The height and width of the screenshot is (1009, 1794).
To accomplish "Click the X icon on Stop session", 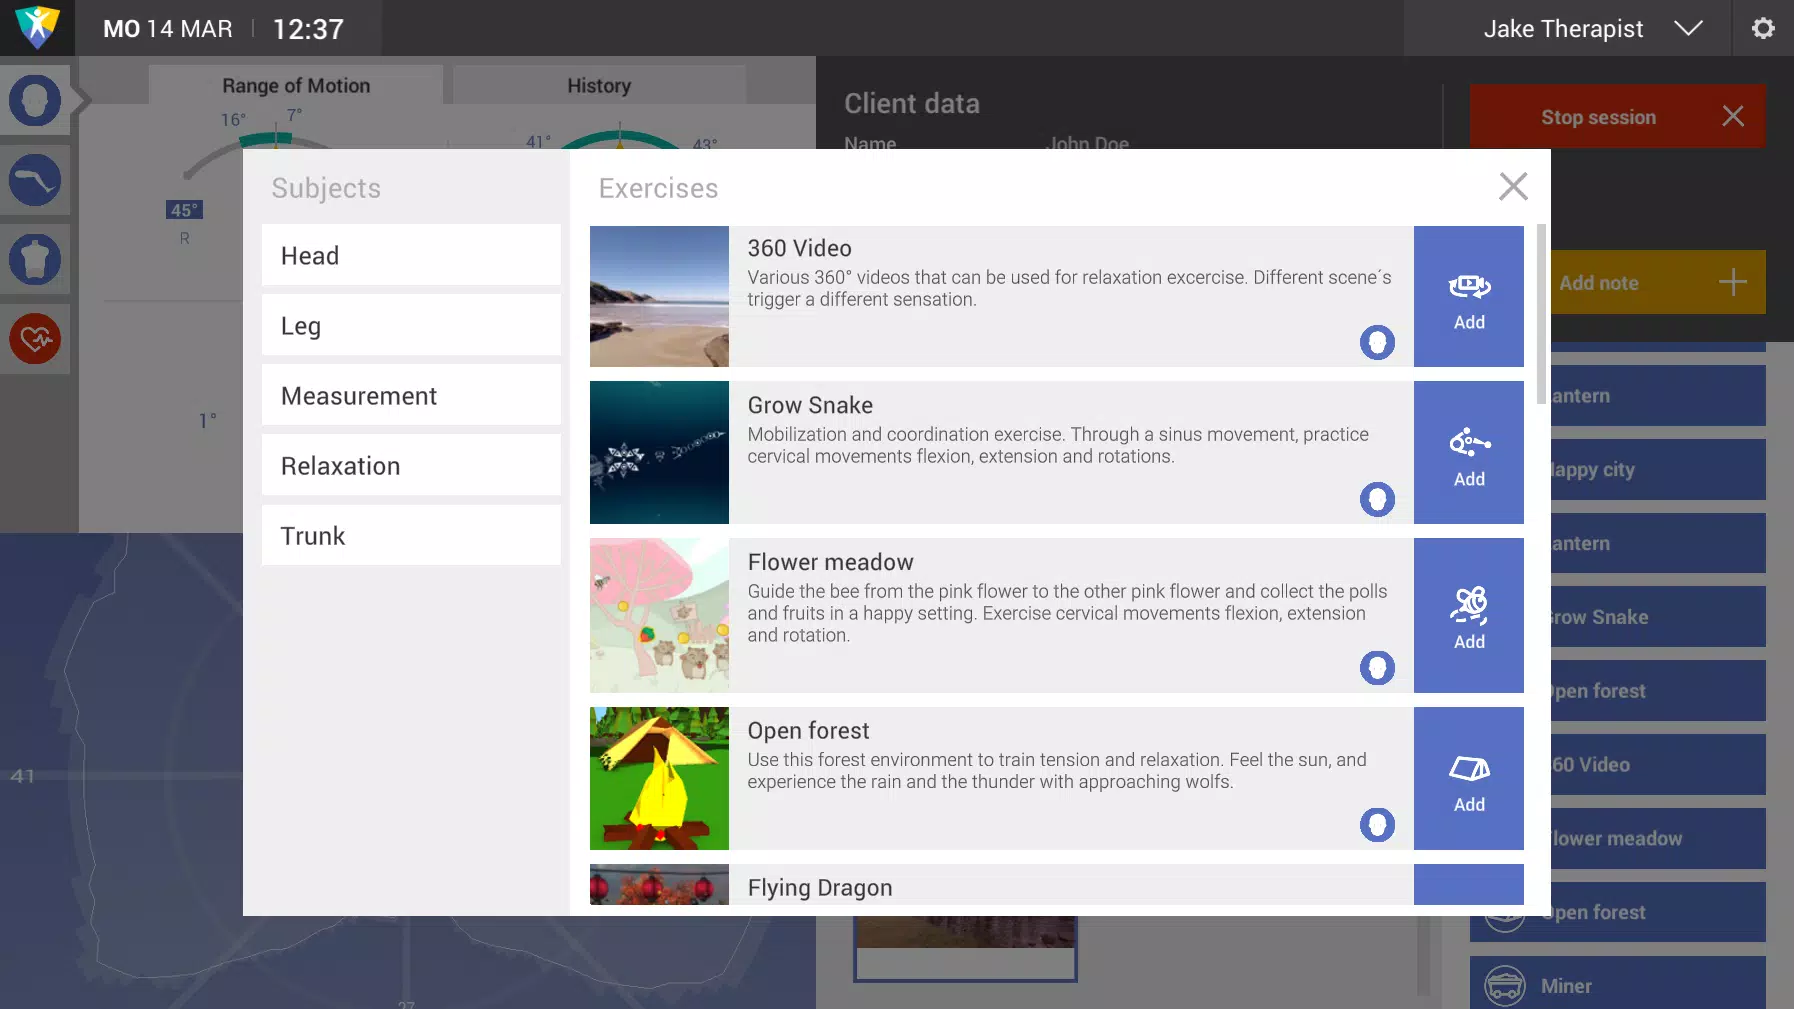I will [x=1733, y=117].
